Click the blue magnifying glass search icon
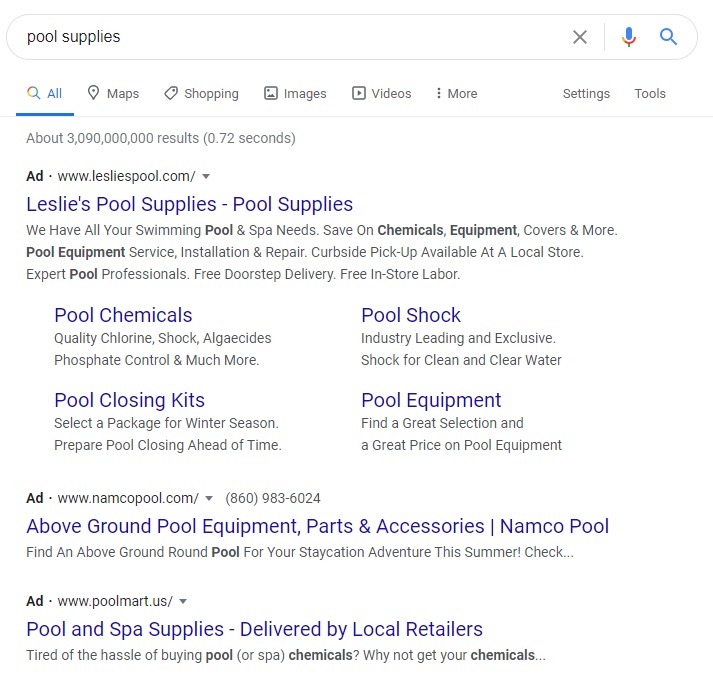The width and height of the screenshot is (713, 697). click(x=668, y=36)
